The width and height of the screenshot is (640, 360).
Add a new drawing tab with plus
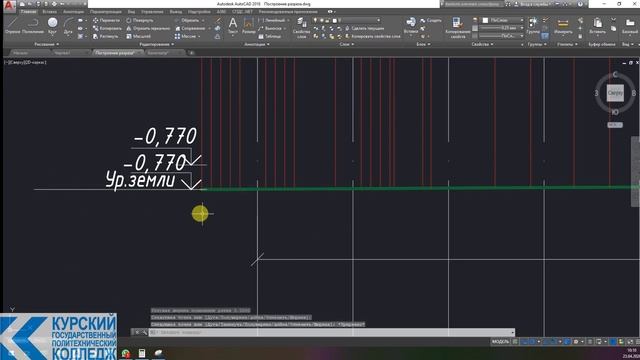[191, 53]
